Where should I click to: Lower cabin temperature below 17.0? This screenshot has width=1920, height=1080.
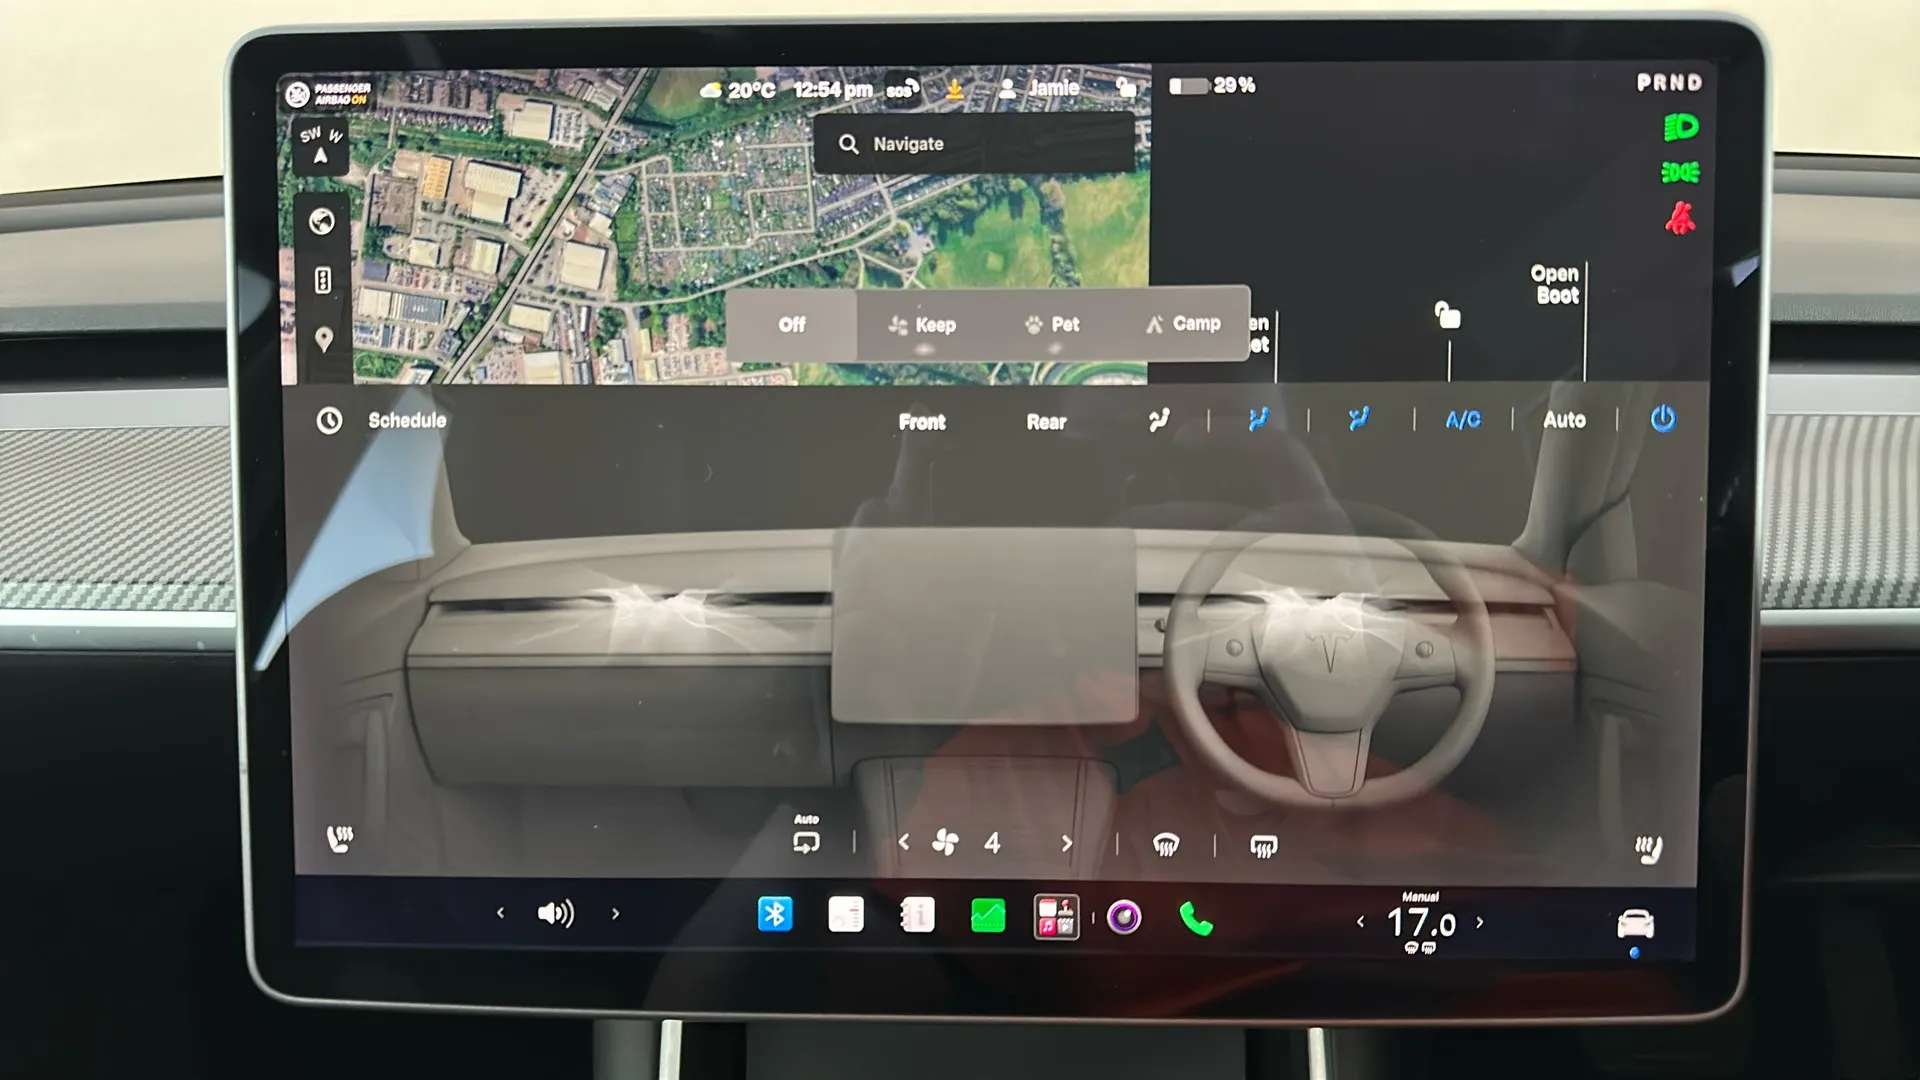(1360, 922)
